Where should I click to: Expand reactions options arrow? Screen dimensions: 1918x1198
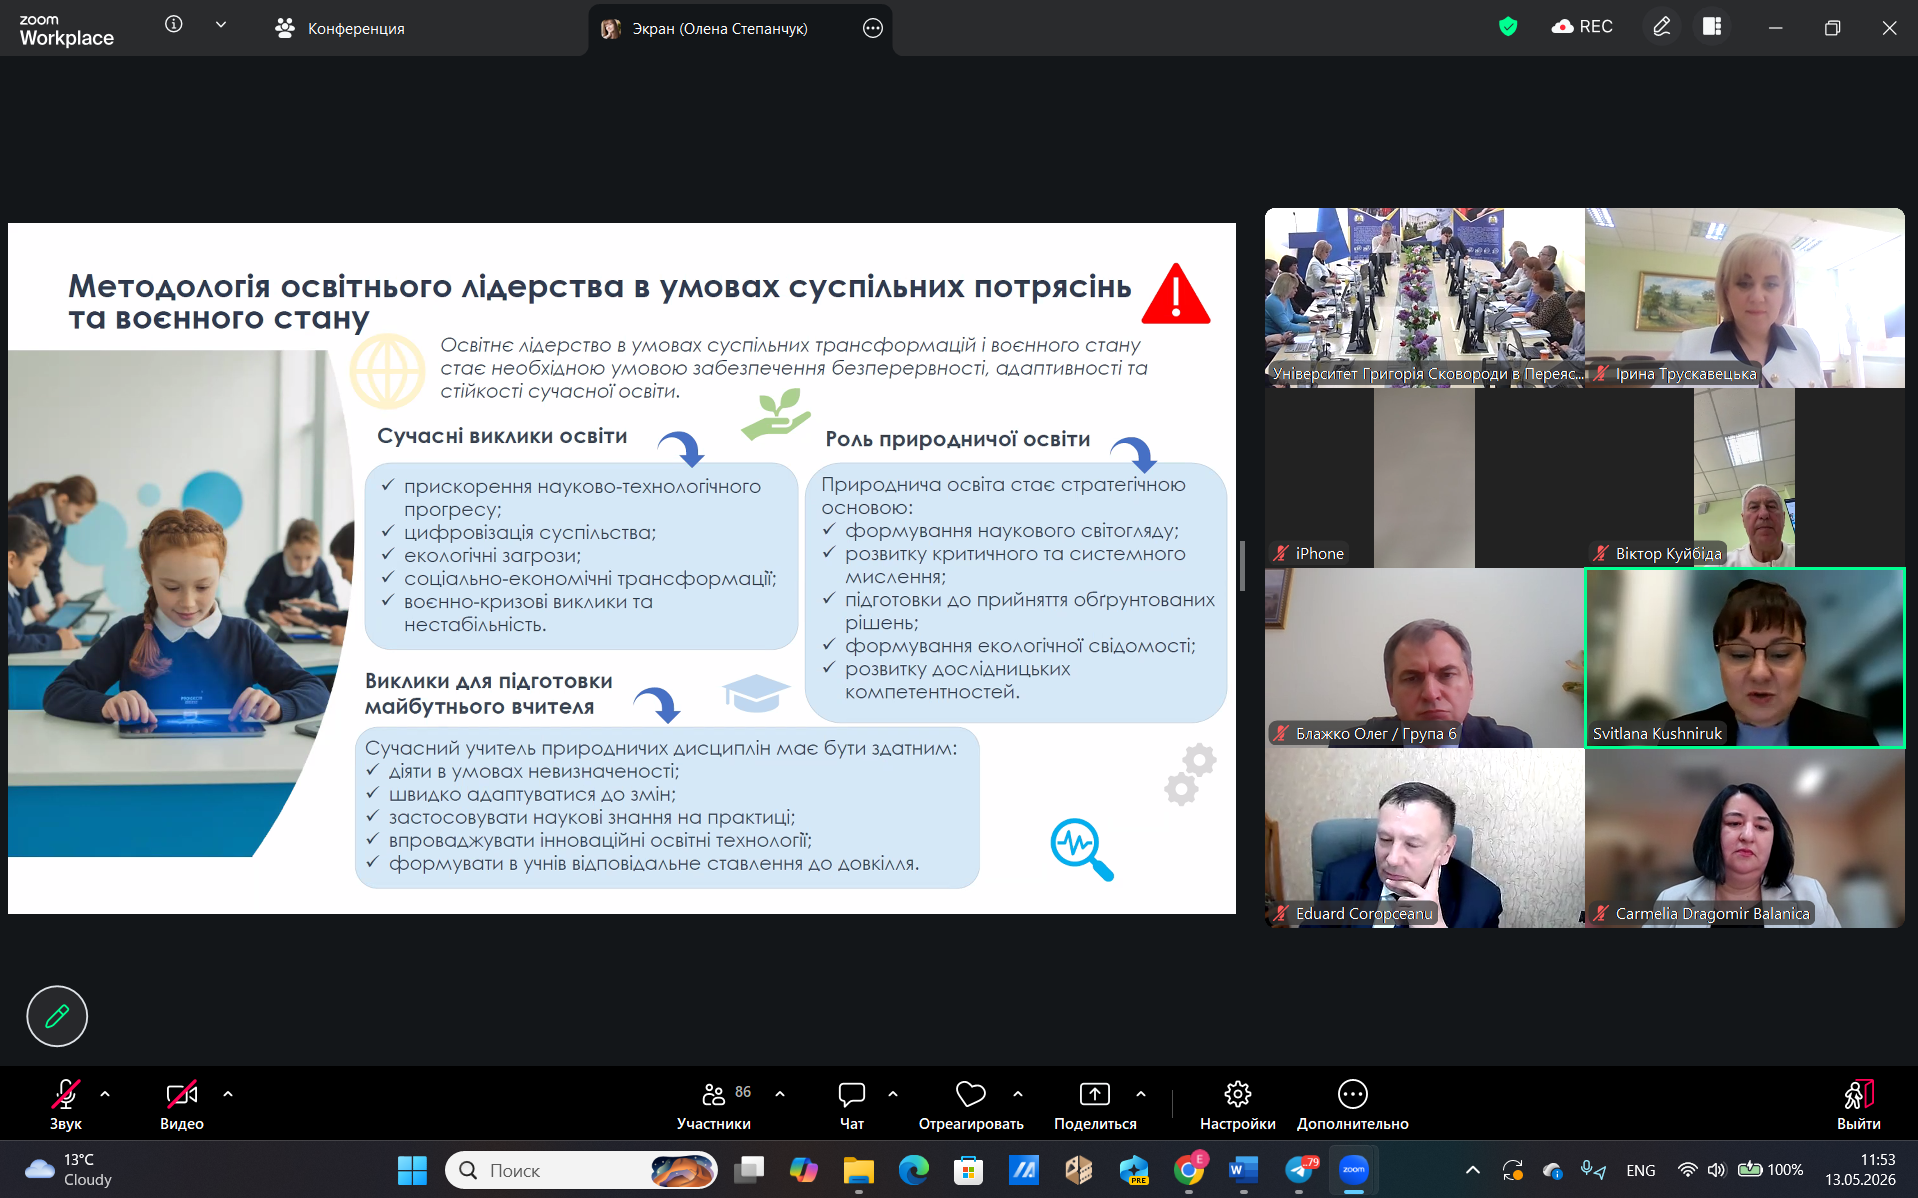[1018, 1094]
